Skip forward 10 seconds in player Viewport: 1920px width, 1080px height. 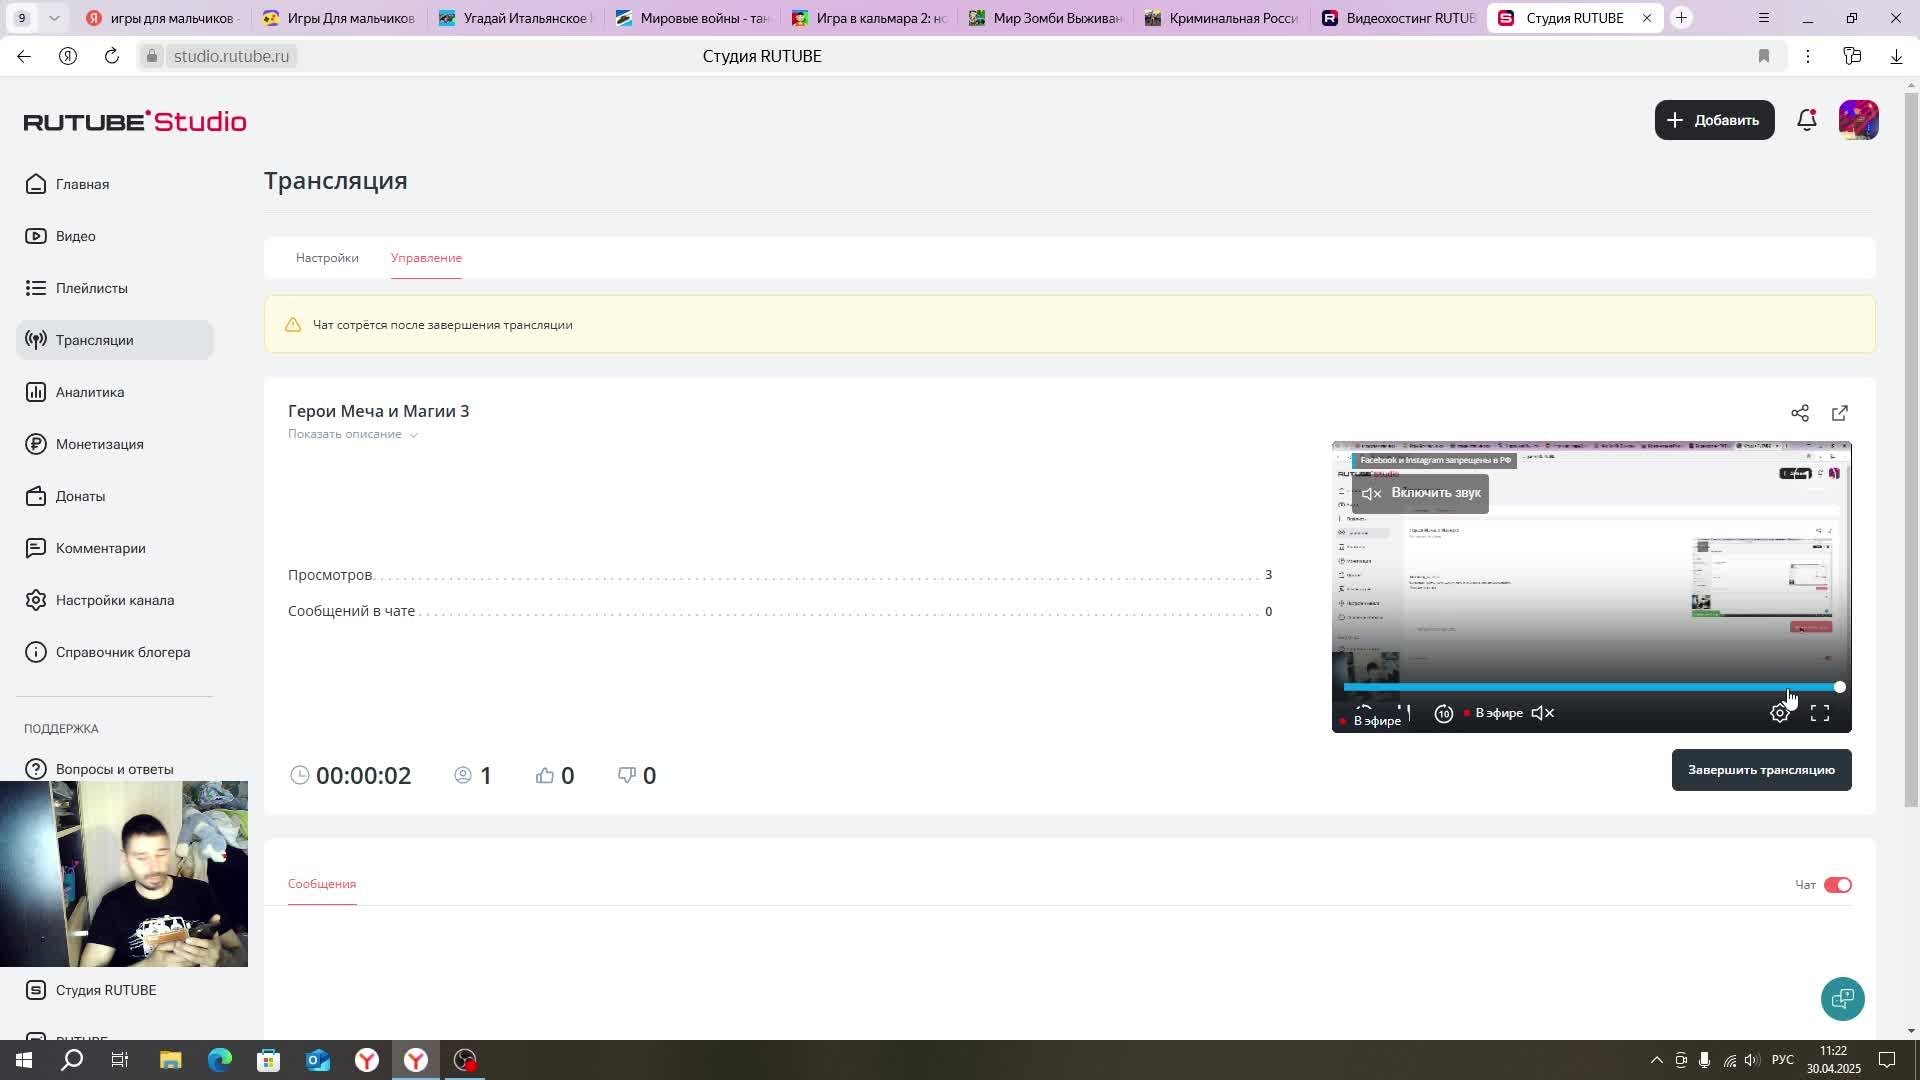1443,713
